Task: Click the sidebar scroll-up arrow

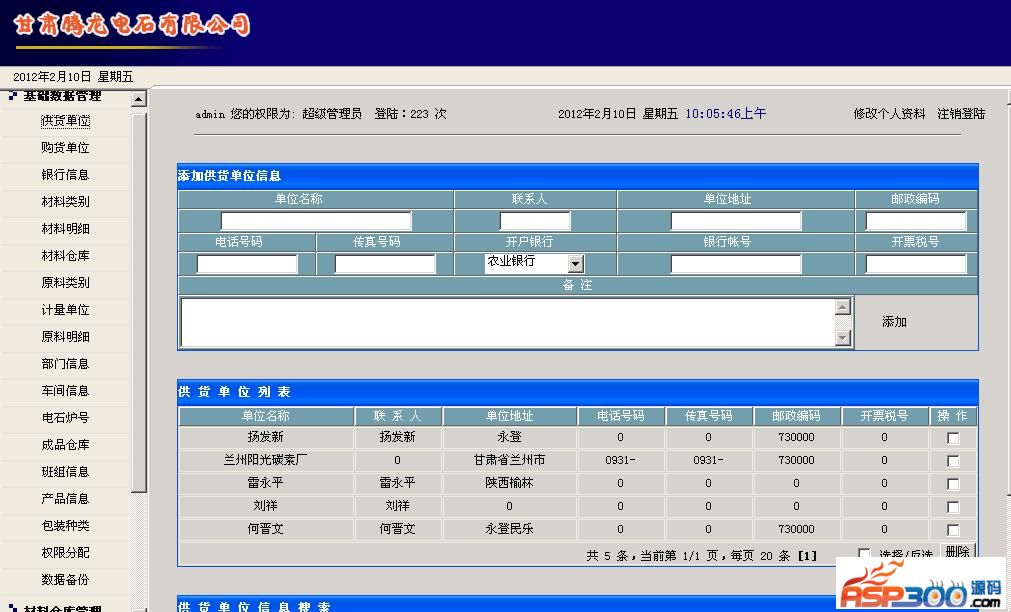Action: pyautogui.click(x=139, y=99)
